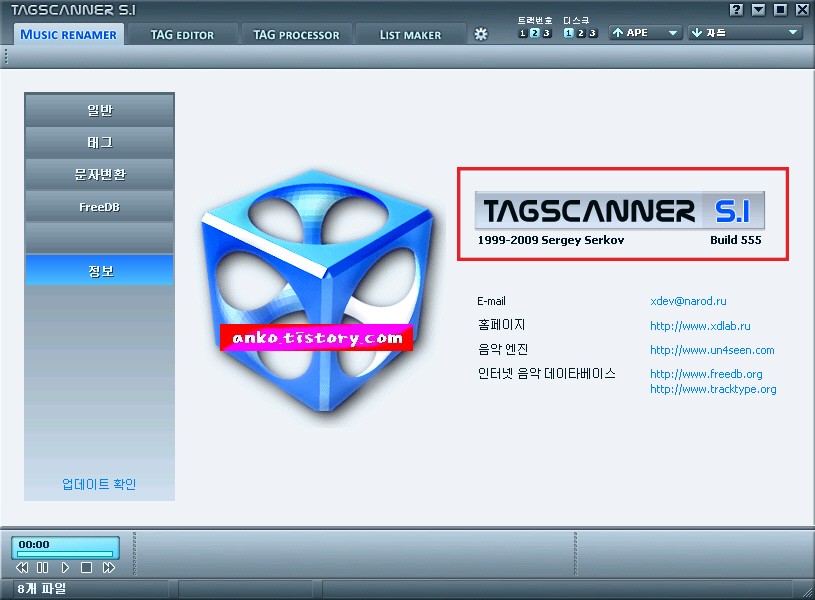The height and width of the screenshot is (600, 815).
Task: Close the TagScanner window
Action: click(802, 10)
